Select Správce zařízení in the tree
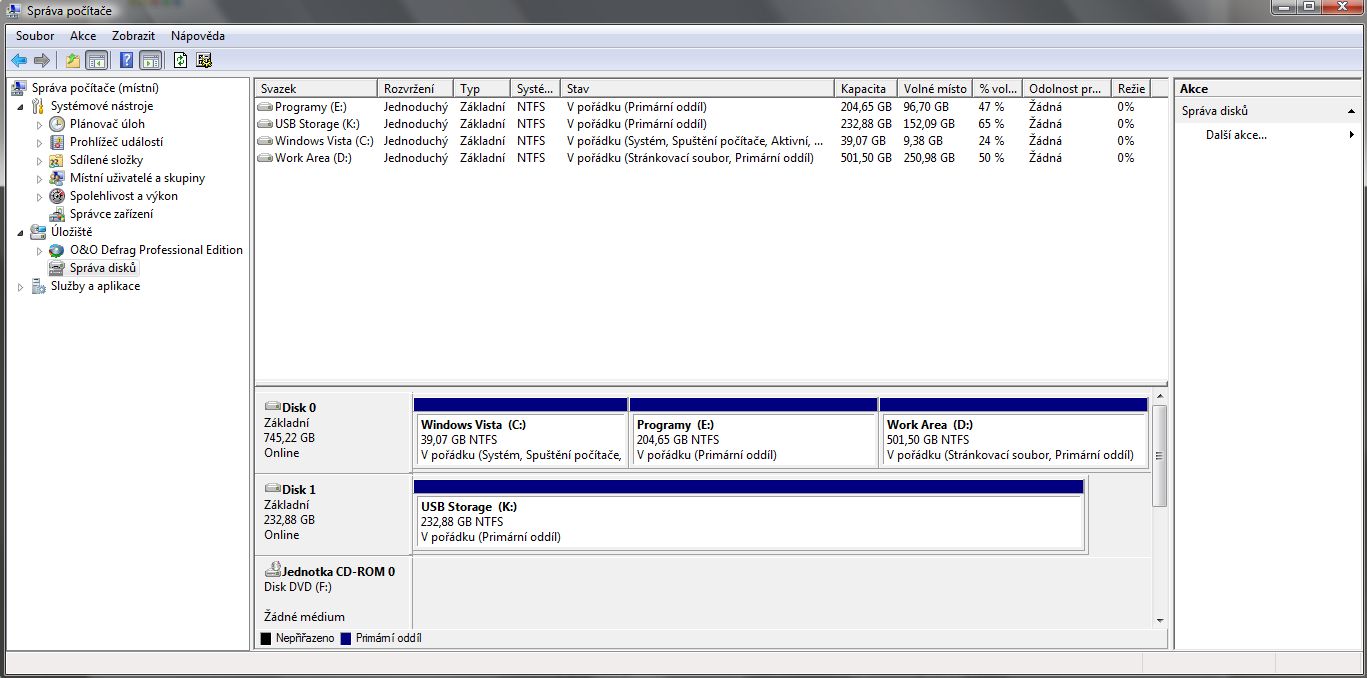 click(111, 214)
